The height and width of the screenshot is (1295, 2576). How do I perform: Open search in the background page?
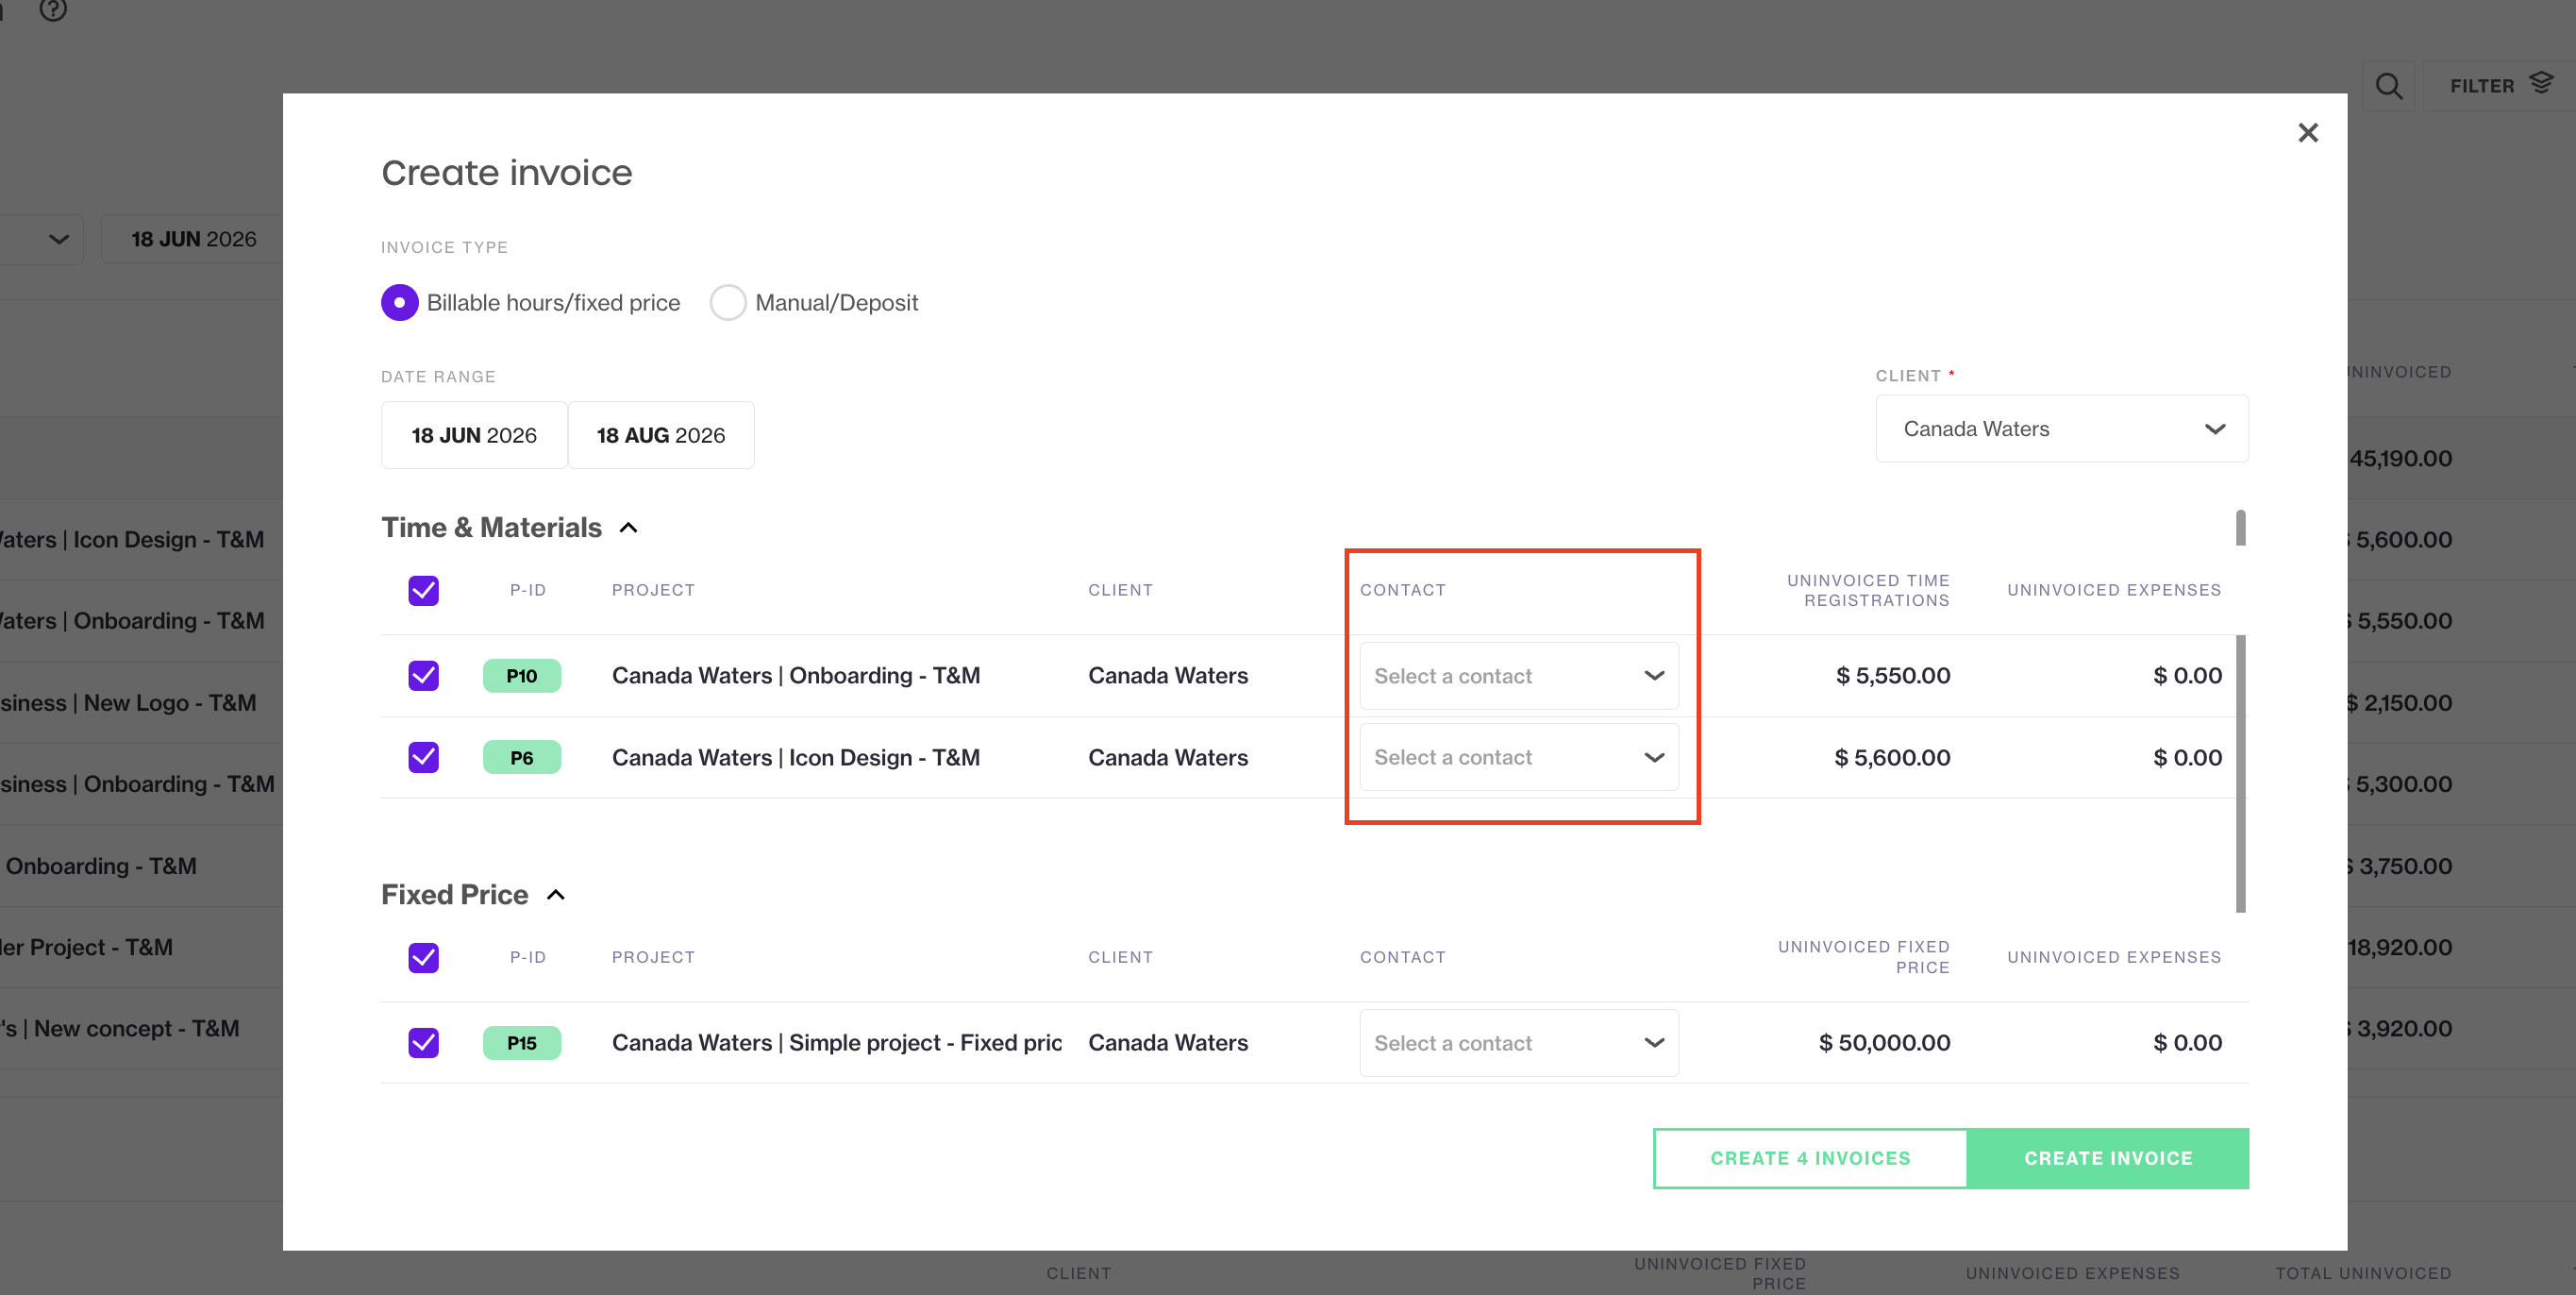2388,86
